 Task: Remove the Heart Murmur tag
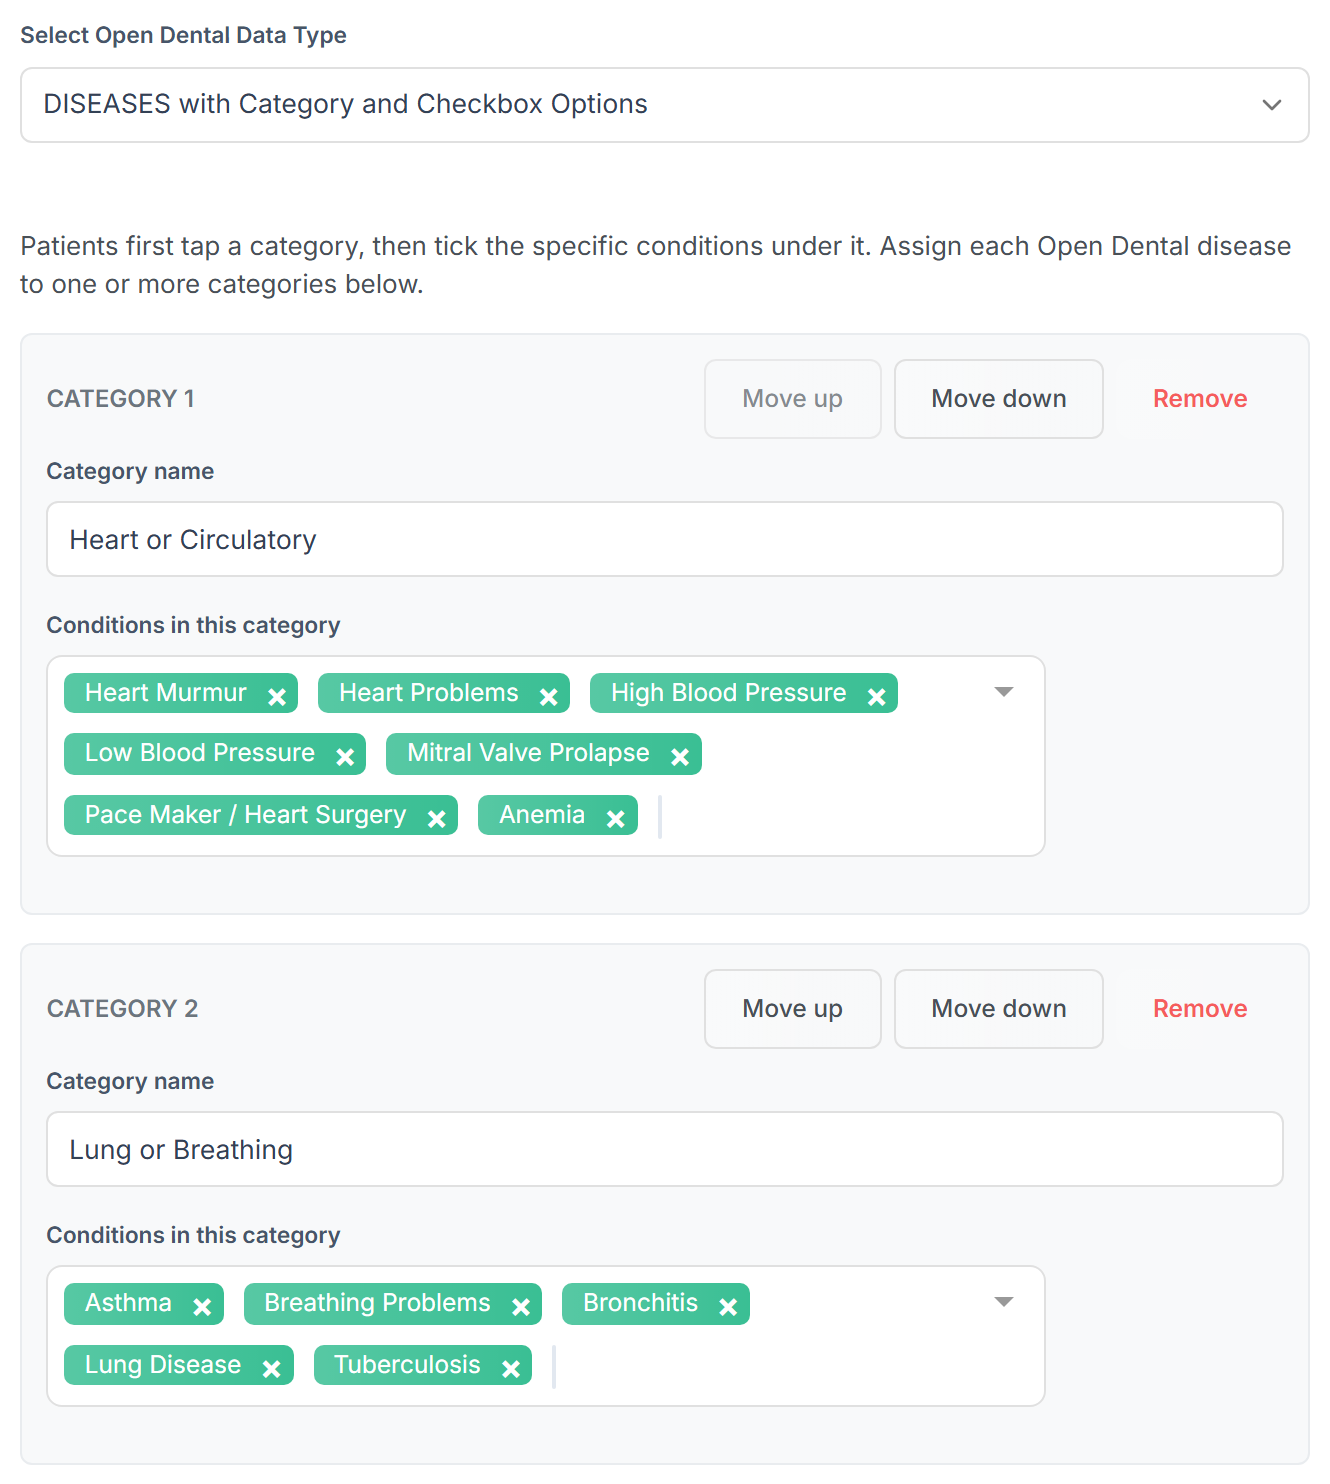[x=277, y=697]
